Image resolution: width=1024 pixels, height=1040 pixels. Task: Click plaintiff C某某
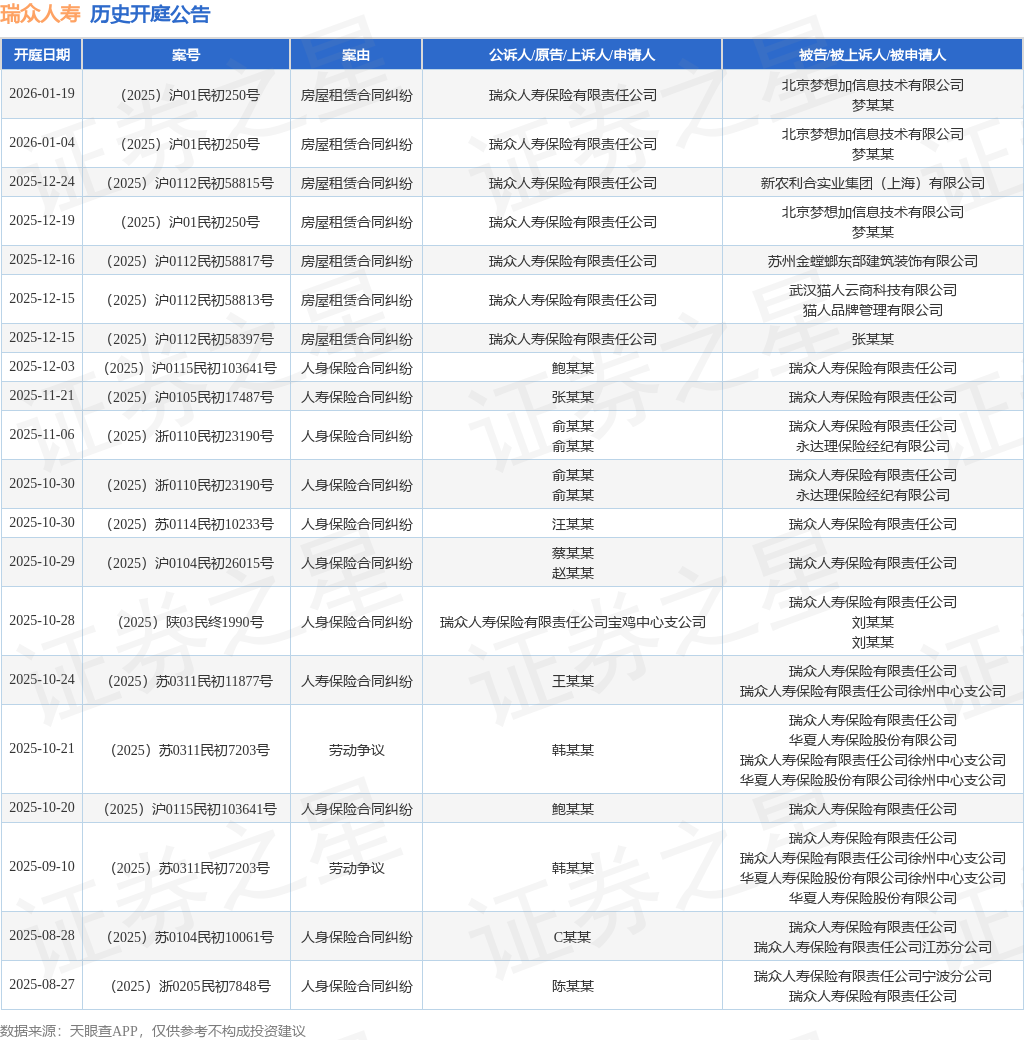572,938
